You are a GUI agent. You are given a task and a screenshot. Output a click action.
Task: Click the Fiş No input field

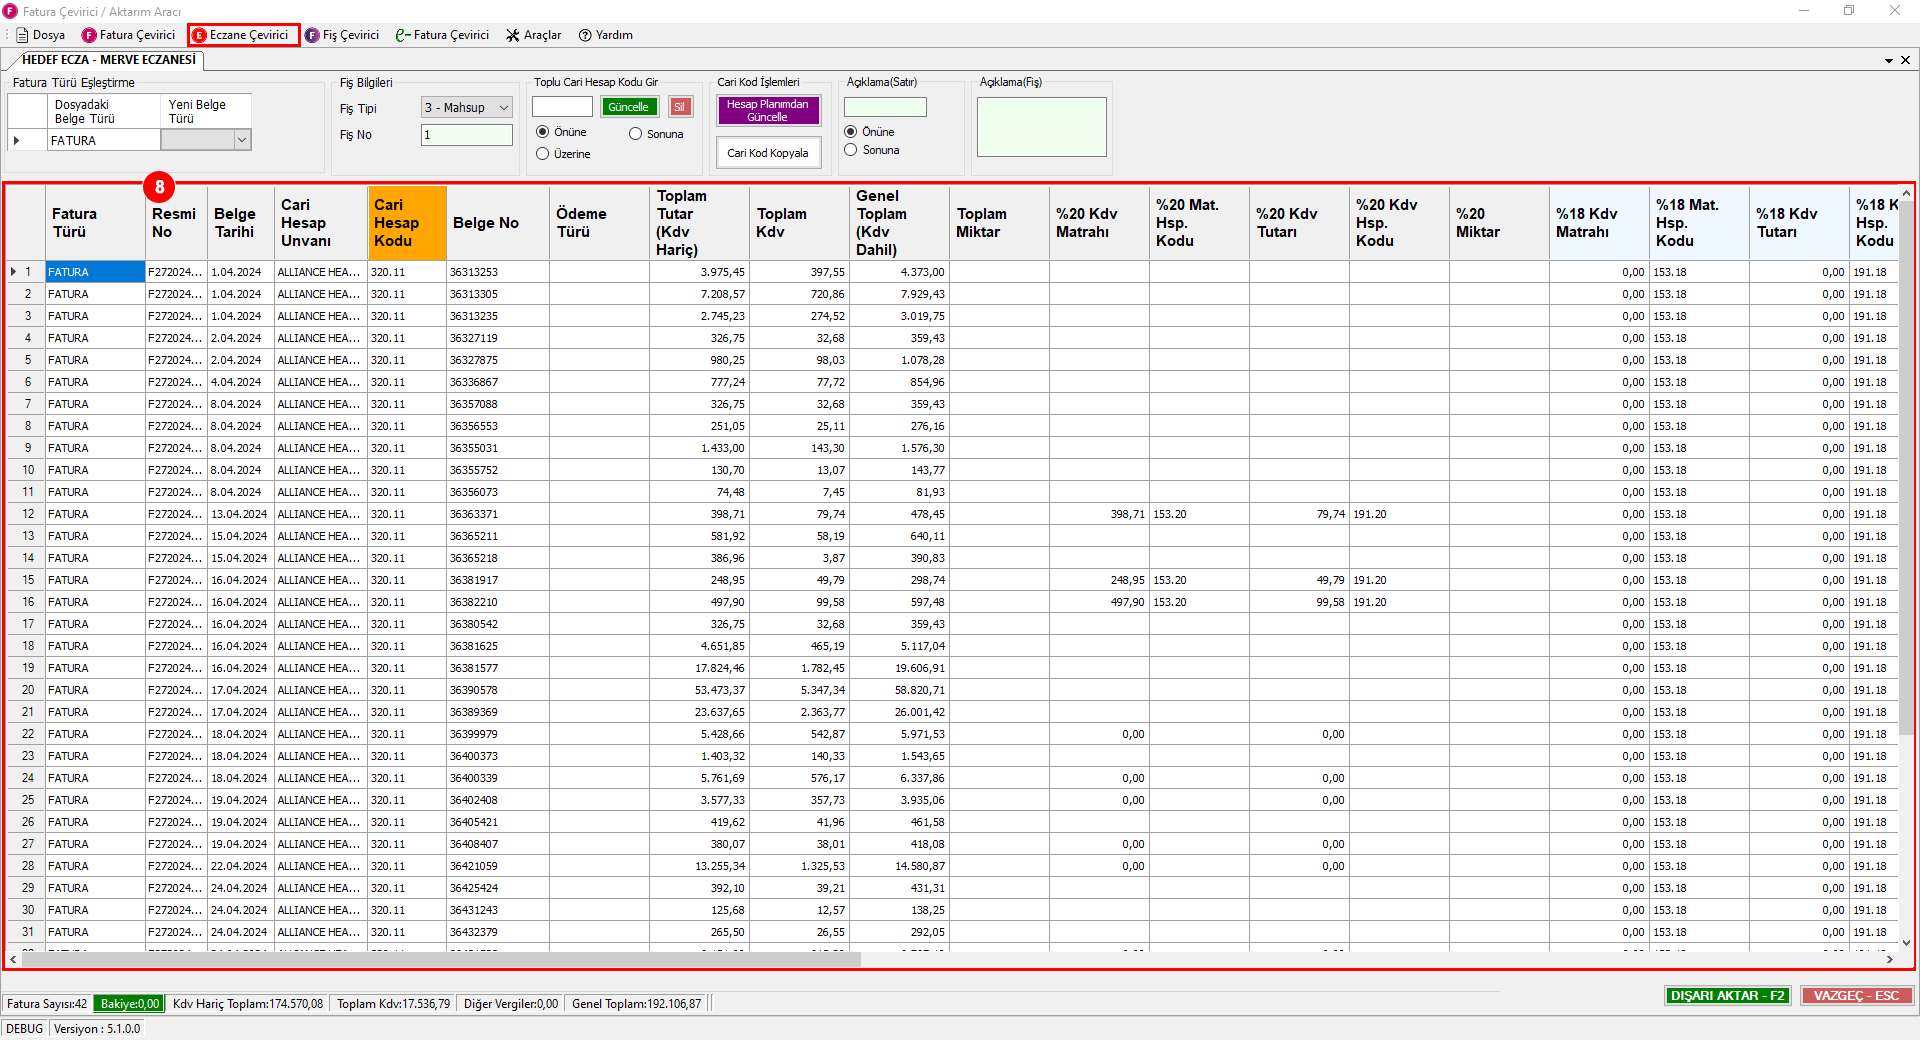(x=467, y=135)
